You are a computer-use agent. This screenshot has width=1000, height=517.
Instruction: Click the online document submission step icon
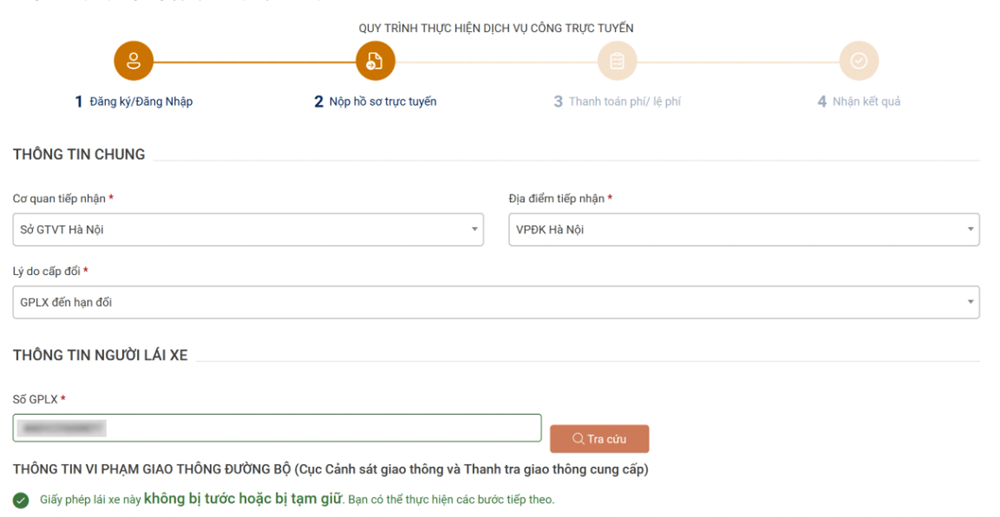click(376, 61)
